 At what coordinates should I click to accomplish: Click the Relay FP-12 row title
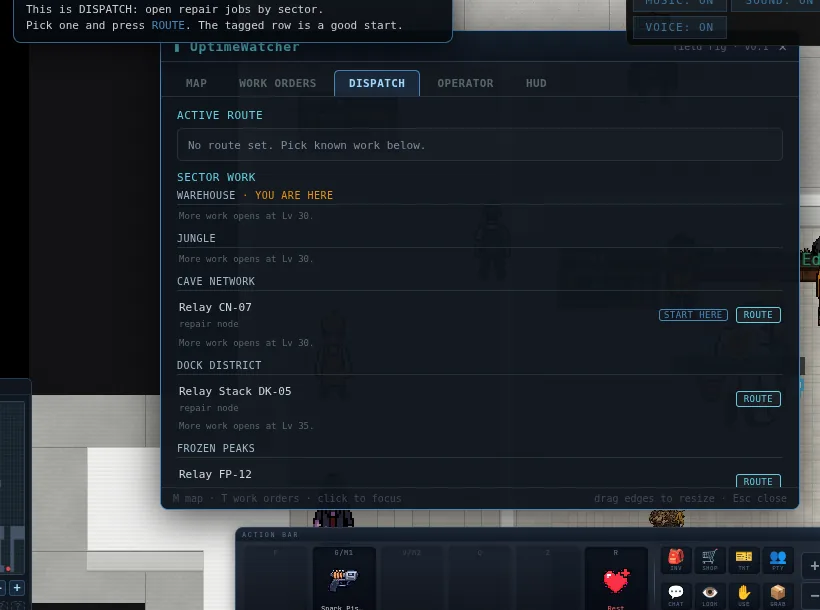click(215, 474)
